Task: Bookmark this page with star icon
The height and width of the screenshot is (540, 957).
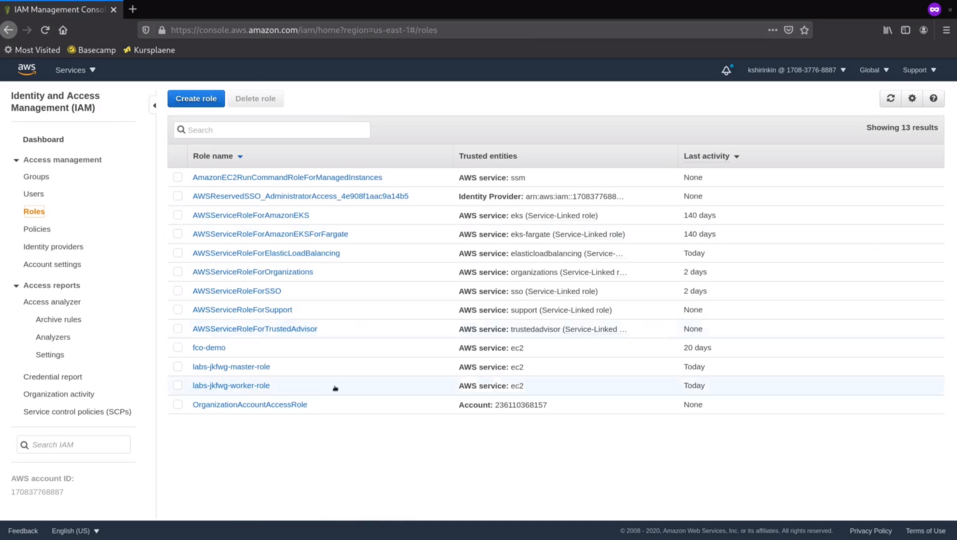Action: pos(804,30)
